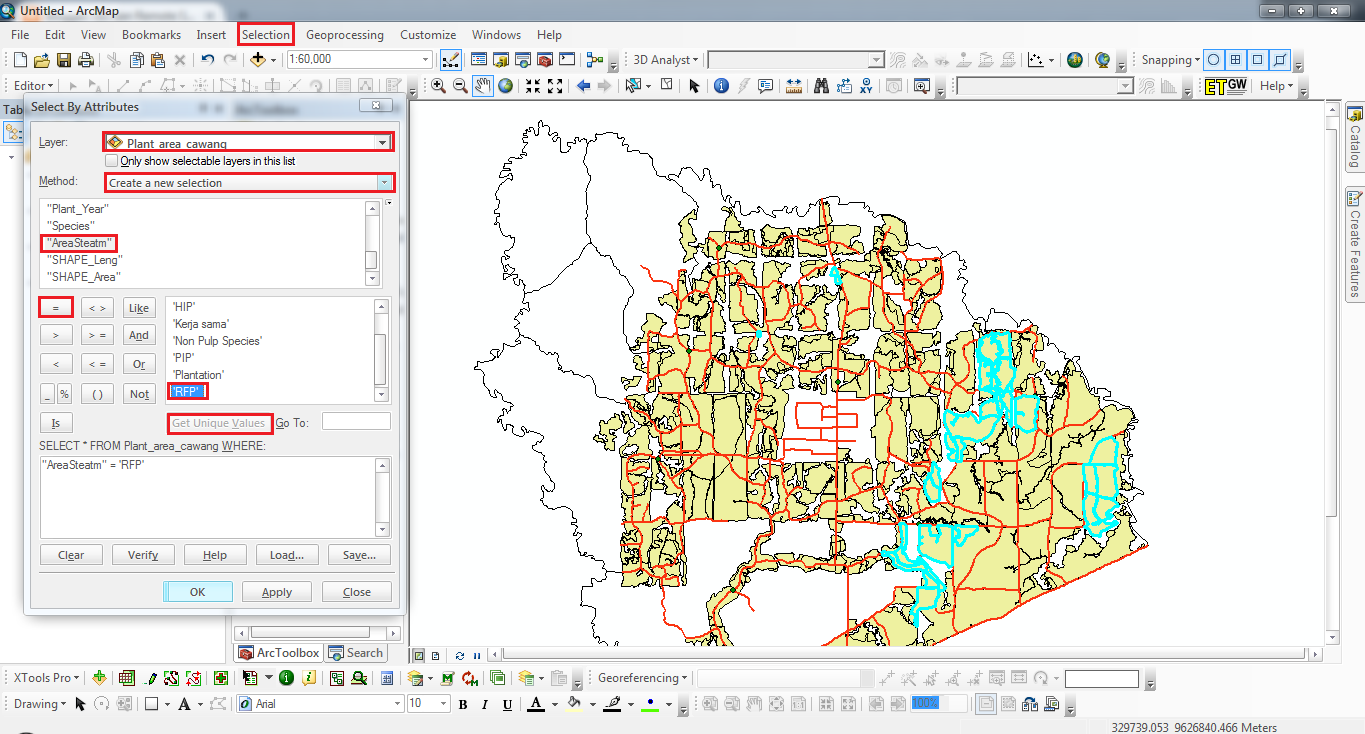Toggle underline text in Drawing toolbar
Image resolution: width=1365 pixels, height=734 pixels.
[x=507, y=704]
